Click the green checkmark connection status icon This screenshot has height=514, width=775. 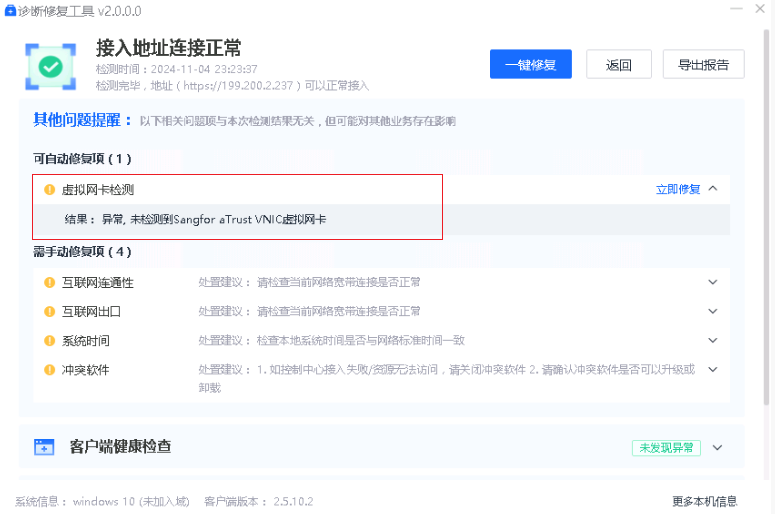point(50,67)
